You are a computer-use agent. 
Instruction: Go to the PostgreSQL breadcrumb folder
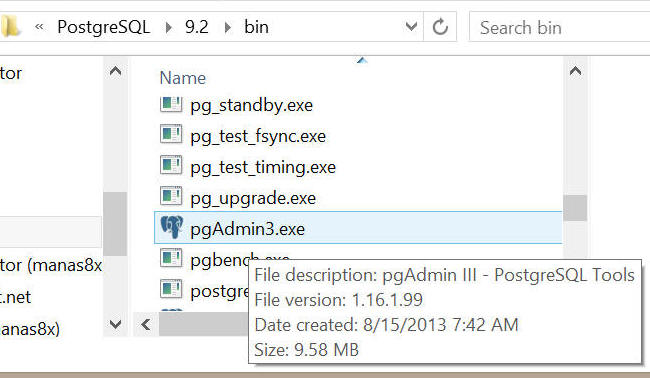coord(104,27)
